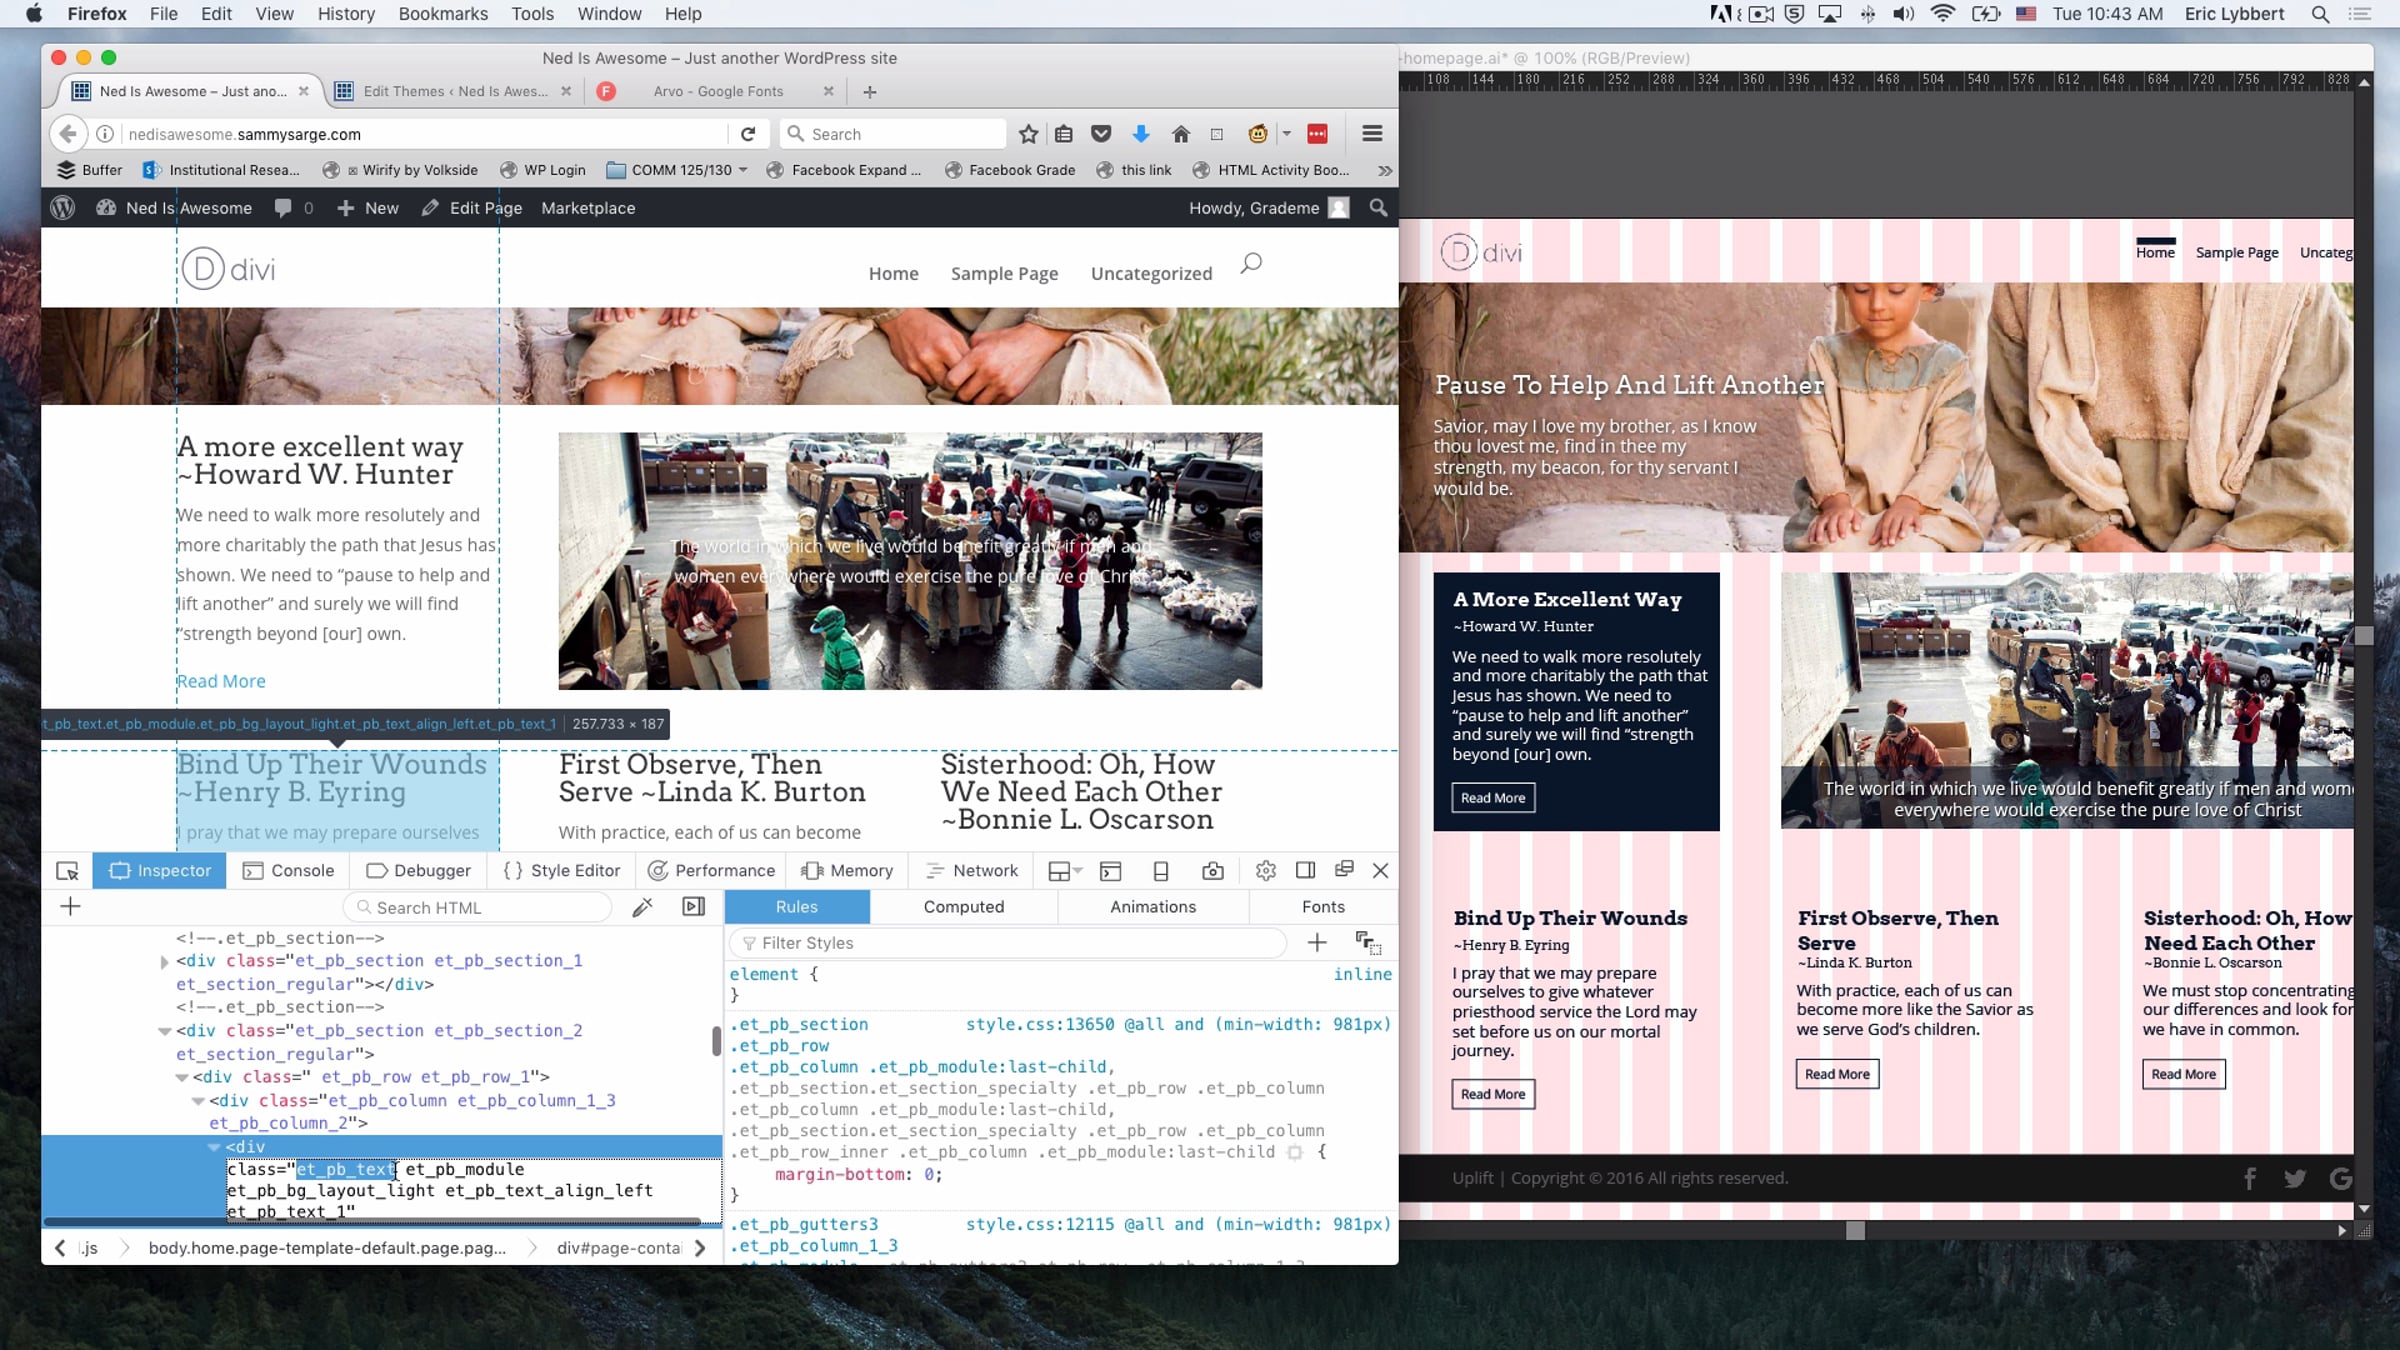Screen dimensions: 2400x1350
Task: Add a new CSS rule
Action: [x=1317, y=942]
